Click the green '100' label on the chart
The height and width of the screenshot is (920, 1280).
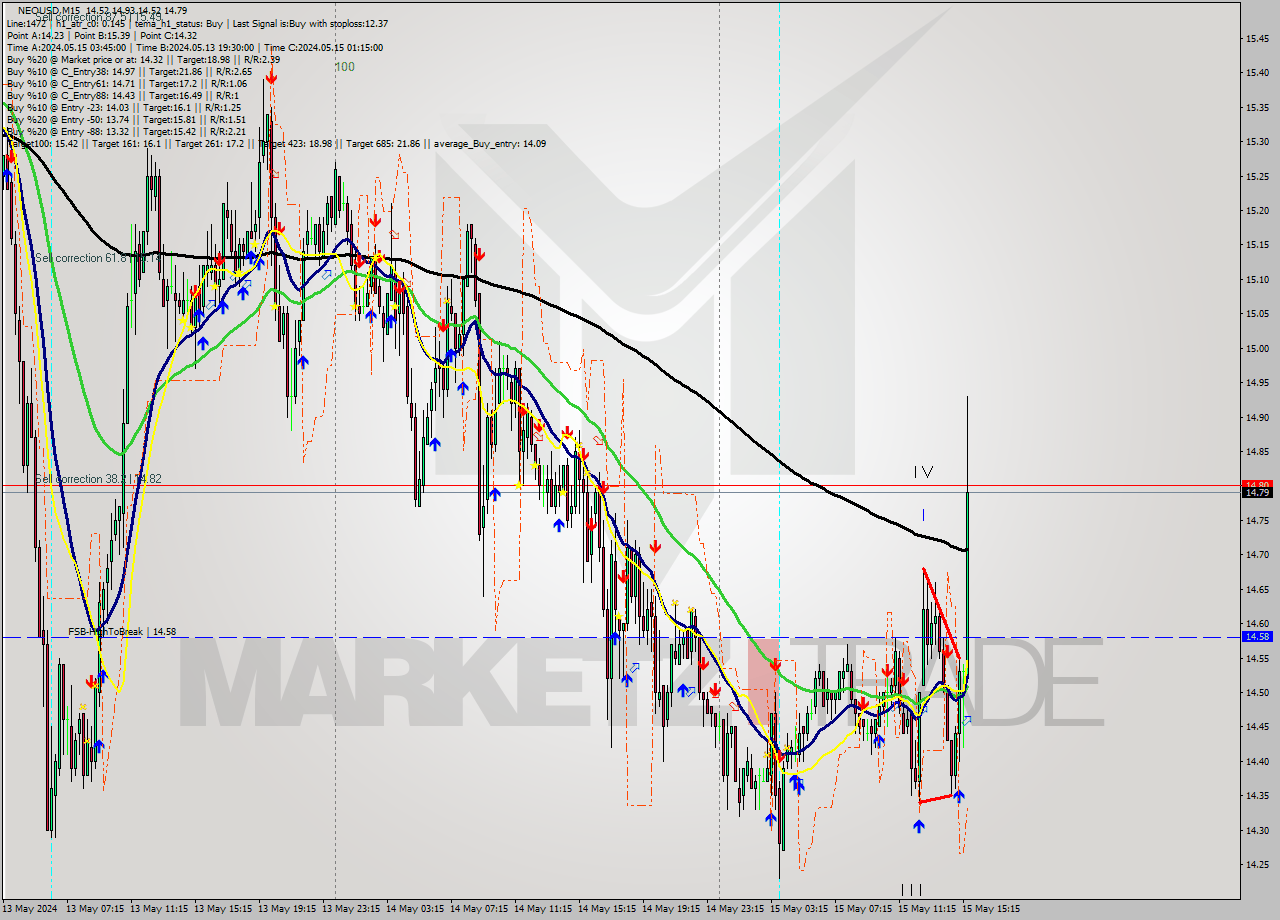point(345,67)
